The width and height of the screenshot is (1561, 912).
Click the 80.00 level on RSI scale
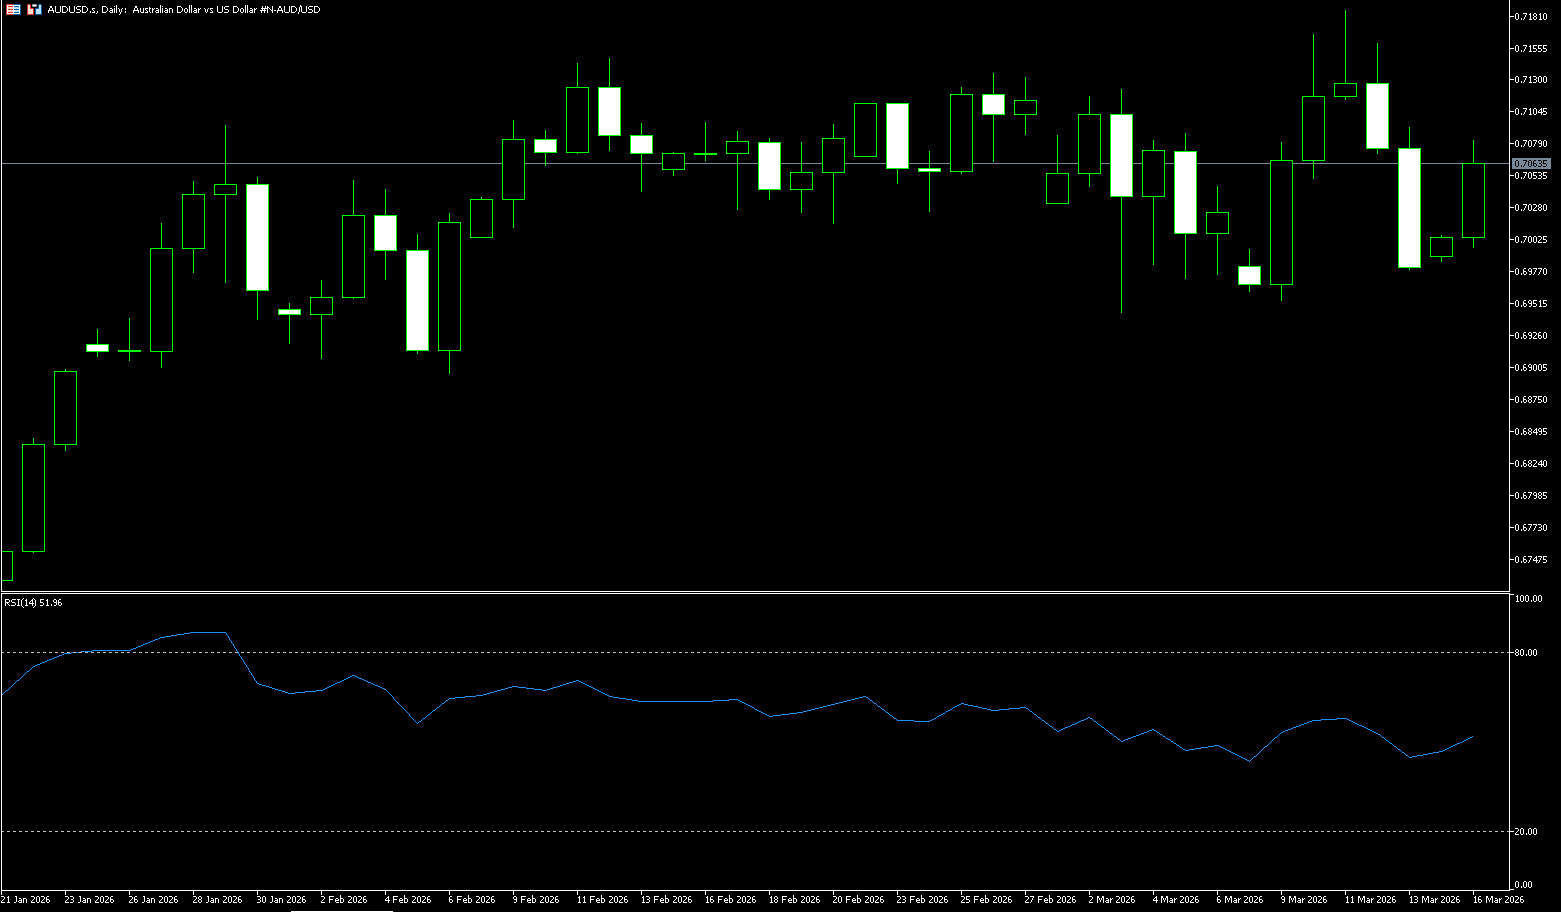(1526, 653)
